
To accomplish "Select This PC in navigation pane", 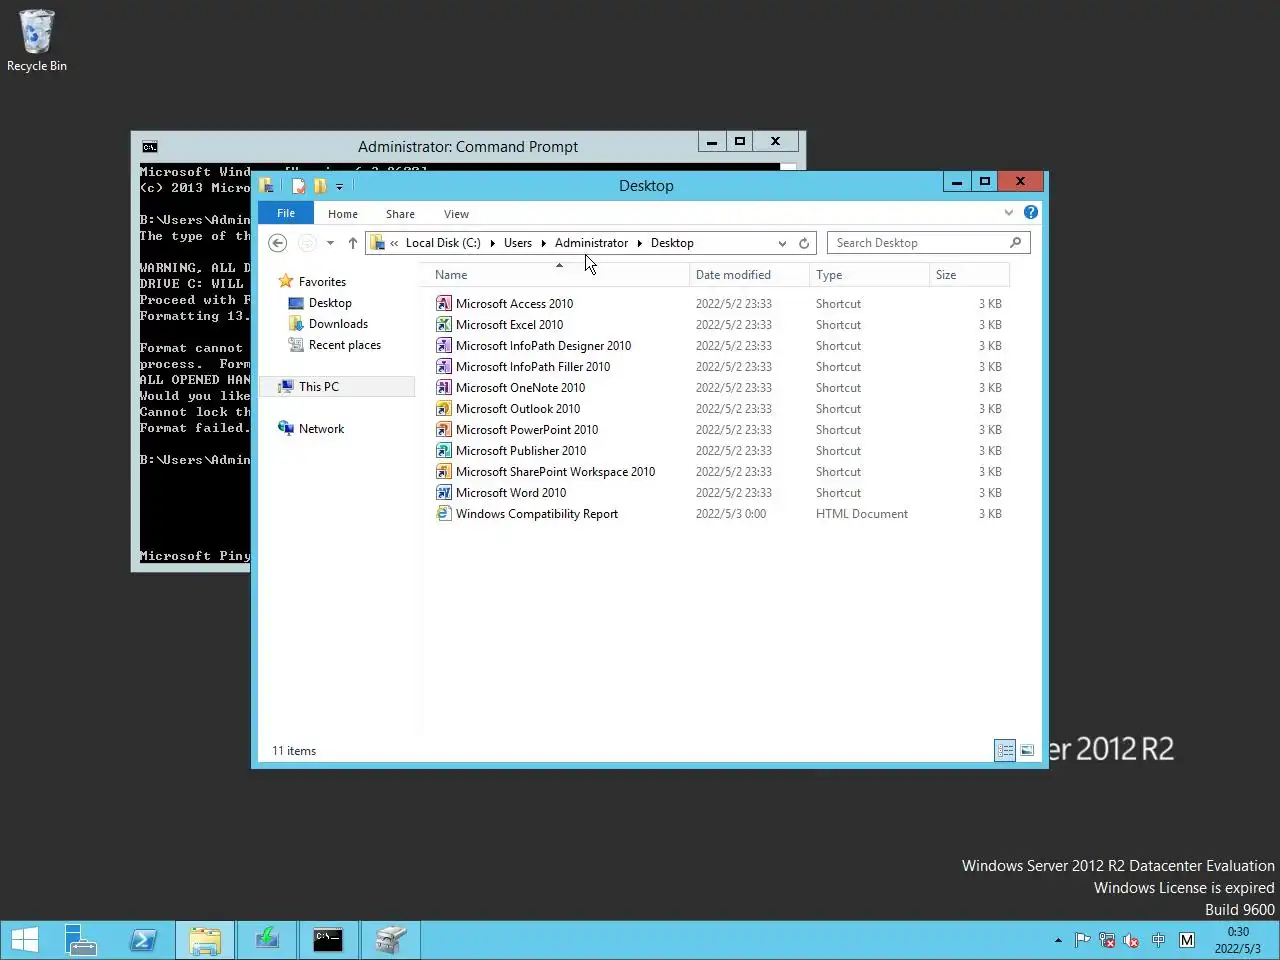I will click(318, 387).
